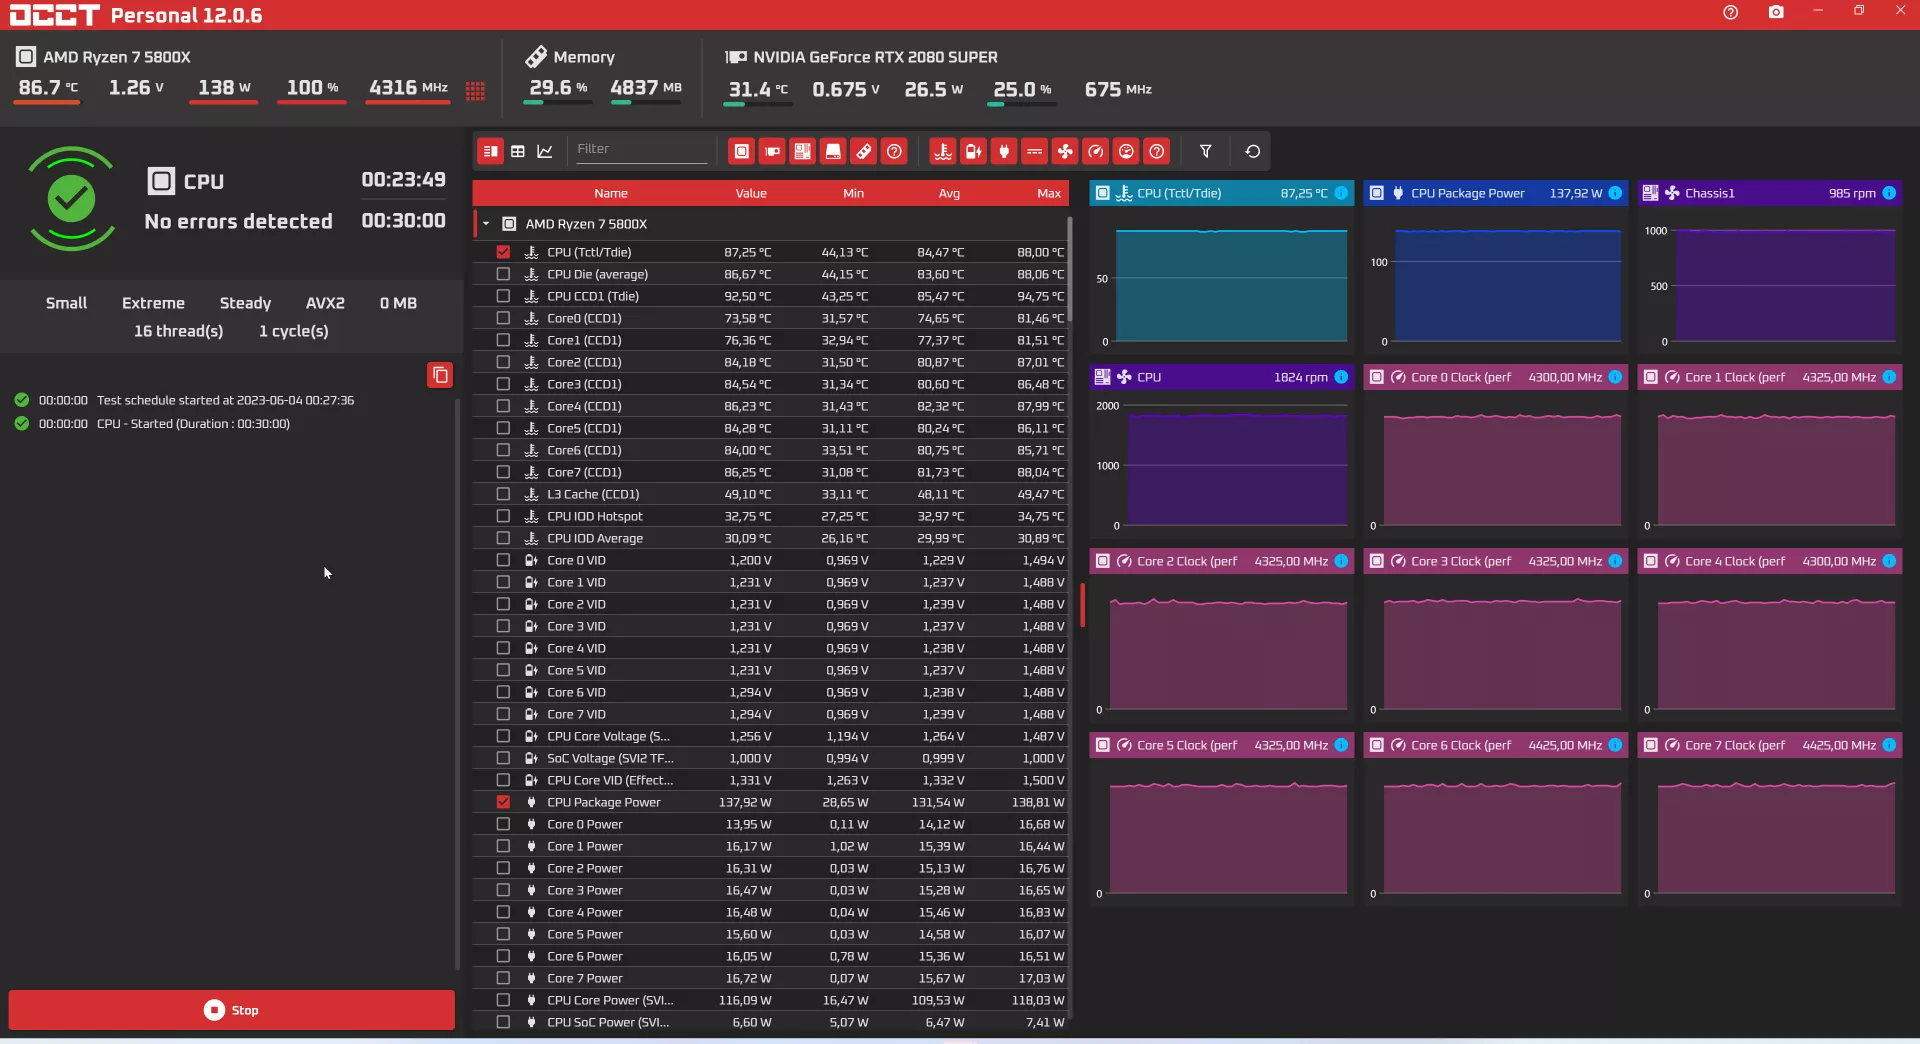
Task: Switch to the graph-only view icon
Action: [545, 152]
